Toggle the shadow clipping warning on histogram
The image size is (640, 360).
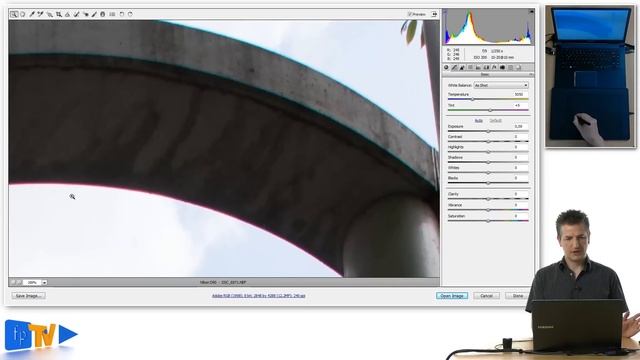point(445,12)
